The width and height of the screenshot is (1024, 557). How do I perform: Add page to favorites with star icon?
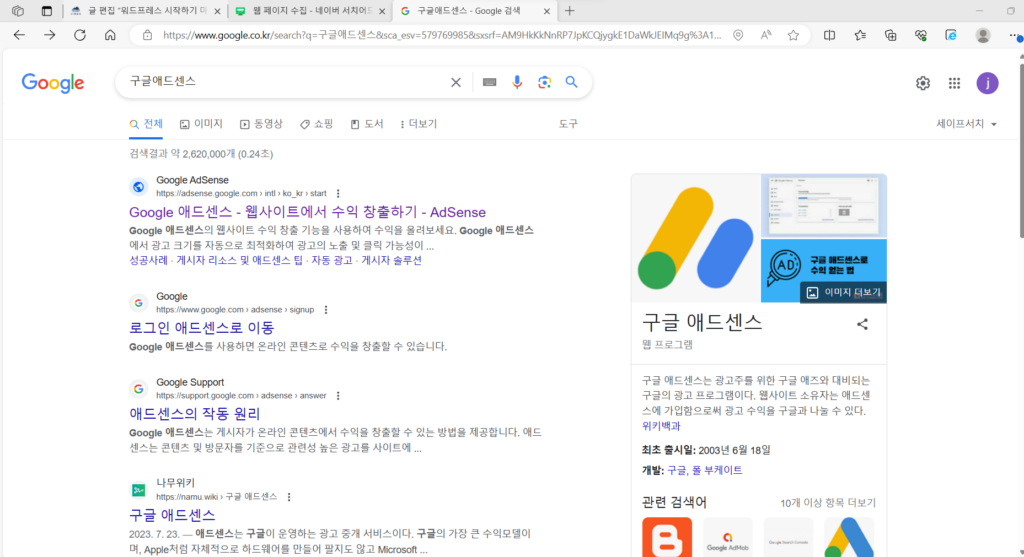(793, 35)
